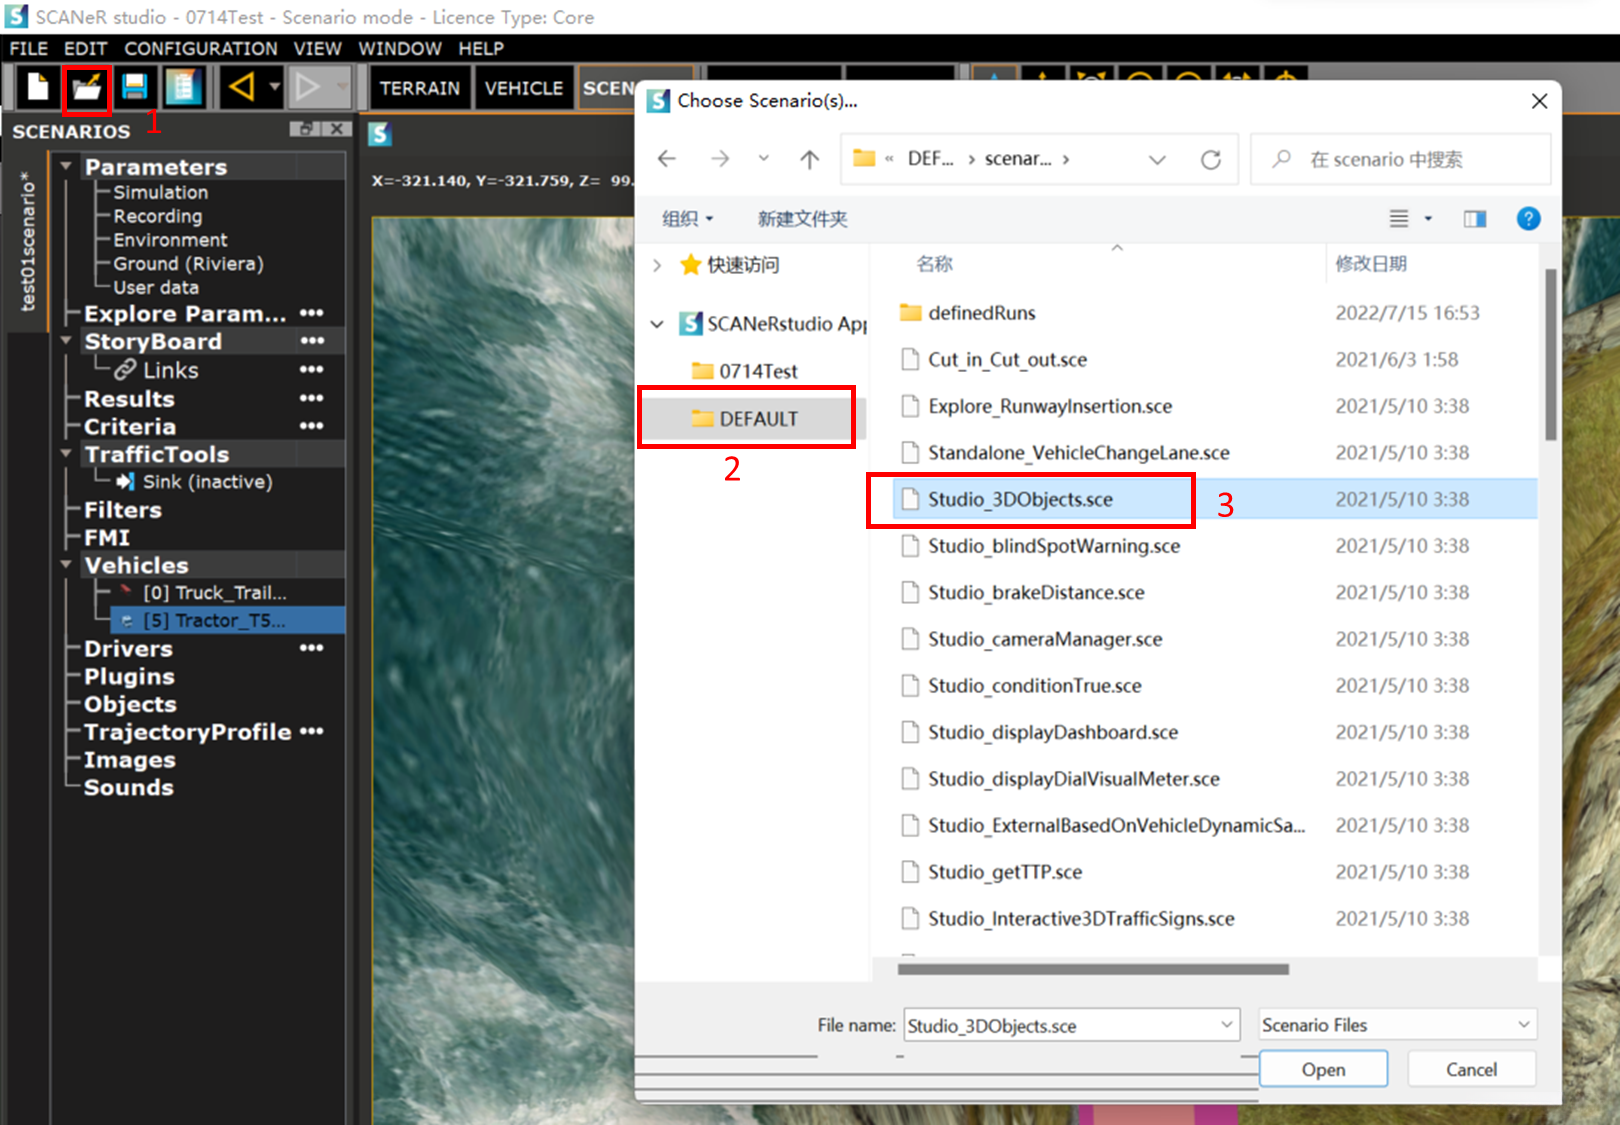The image size is (1620, 1125).
Task: Collapse the Parameters tree node
Action: 66,166
